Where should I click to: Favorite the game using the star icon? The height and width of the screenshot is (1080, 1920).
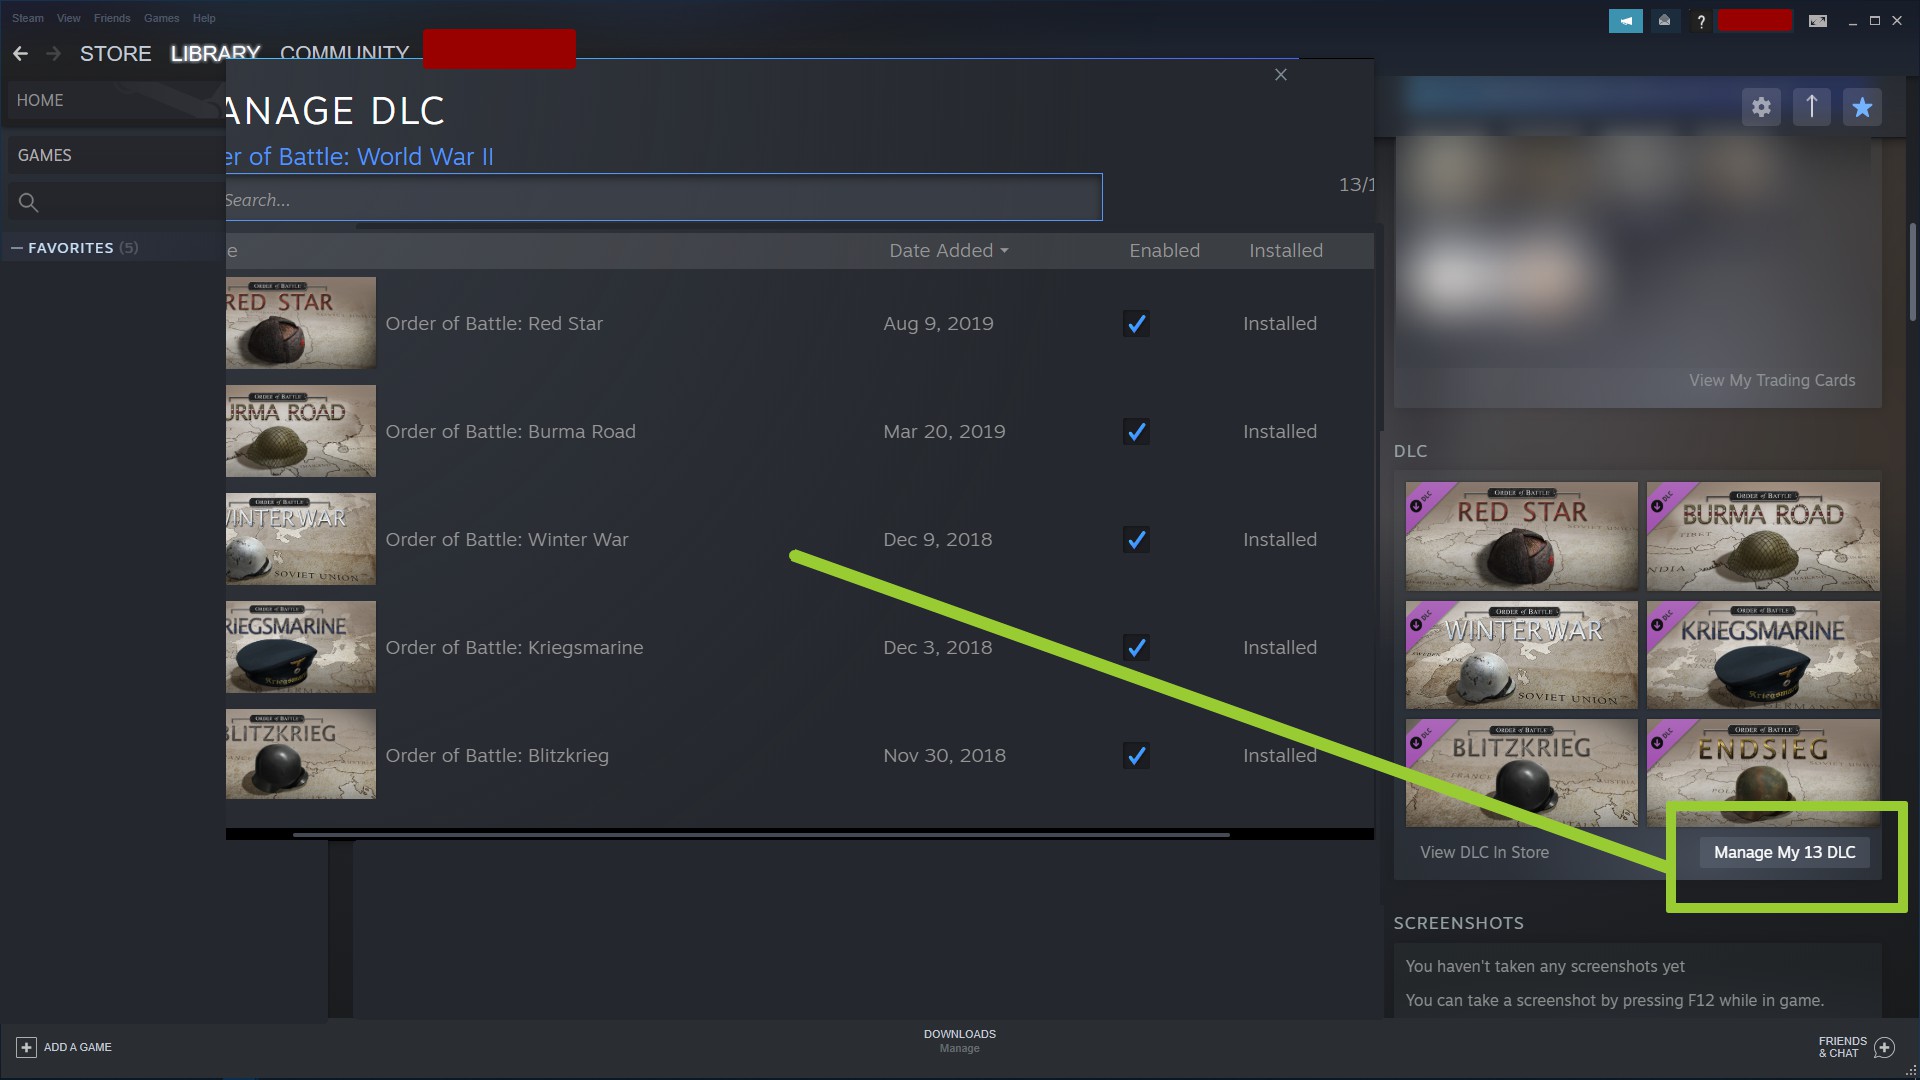[1862, 107]
